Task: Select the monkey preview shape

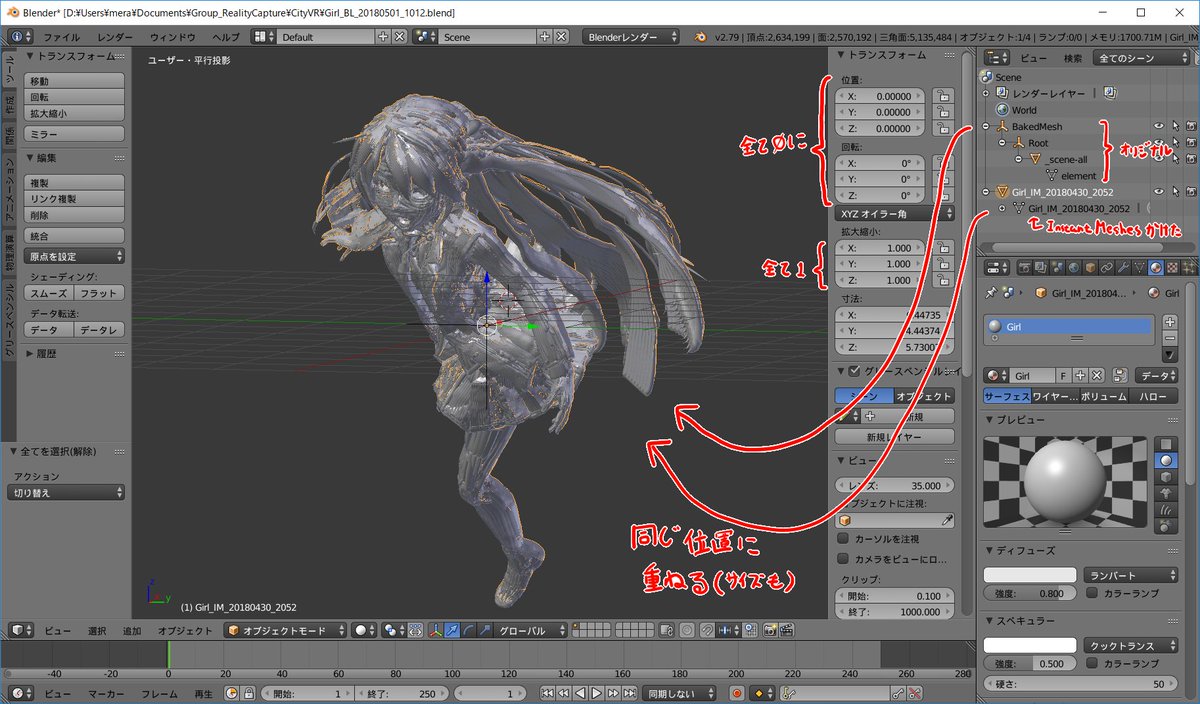Action: (x=1164, y=493)
